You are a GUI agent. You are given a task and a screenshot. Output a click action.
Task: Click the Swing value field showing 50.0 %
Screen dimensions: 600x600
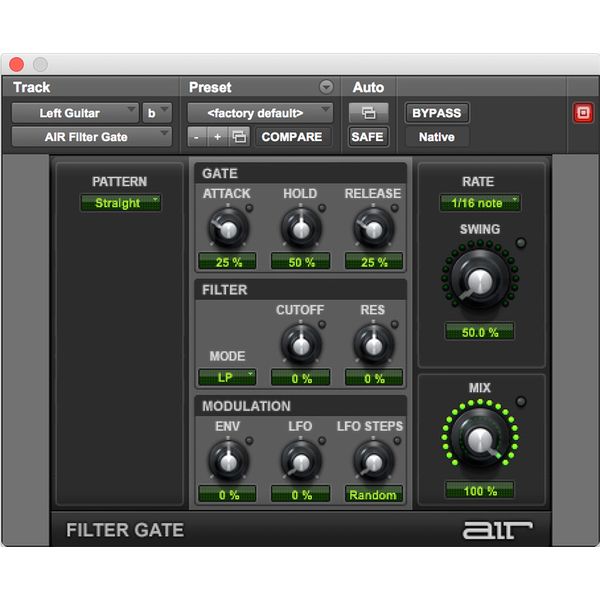pyautogui.click(x=479, y=331)
